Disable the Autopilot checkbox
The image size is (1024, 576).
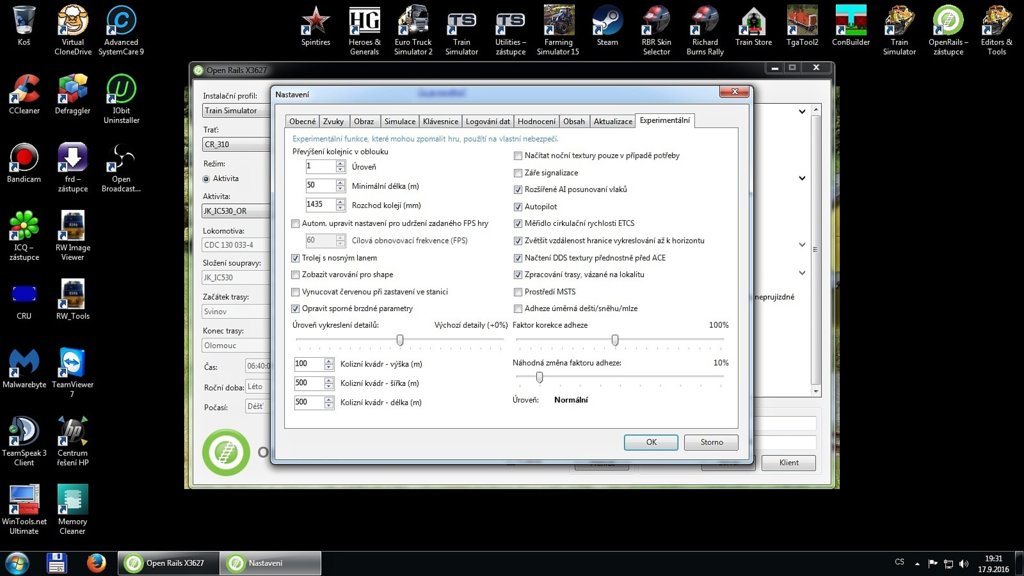518,206
